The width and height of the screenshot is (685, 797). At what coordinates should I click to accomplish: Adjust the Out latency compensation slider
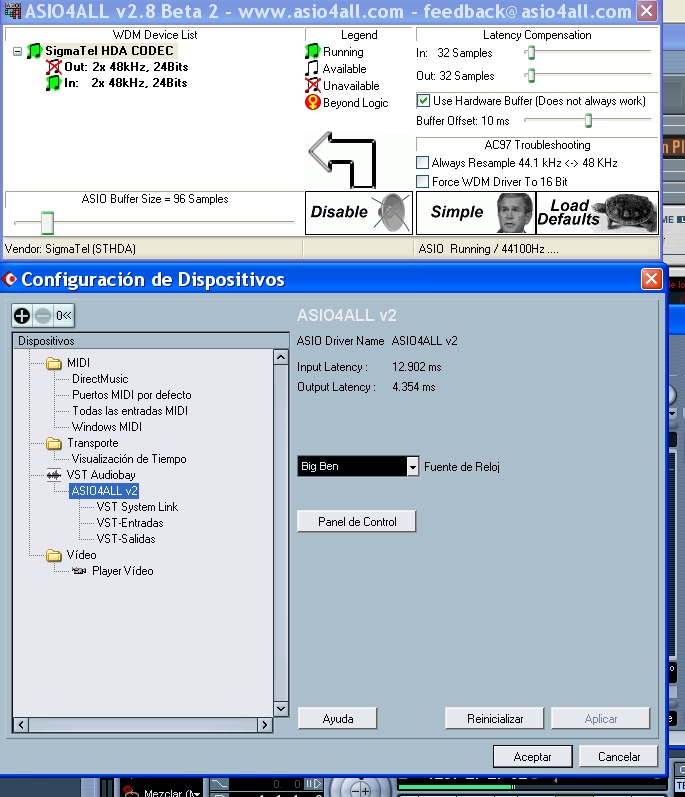(531, 75)
